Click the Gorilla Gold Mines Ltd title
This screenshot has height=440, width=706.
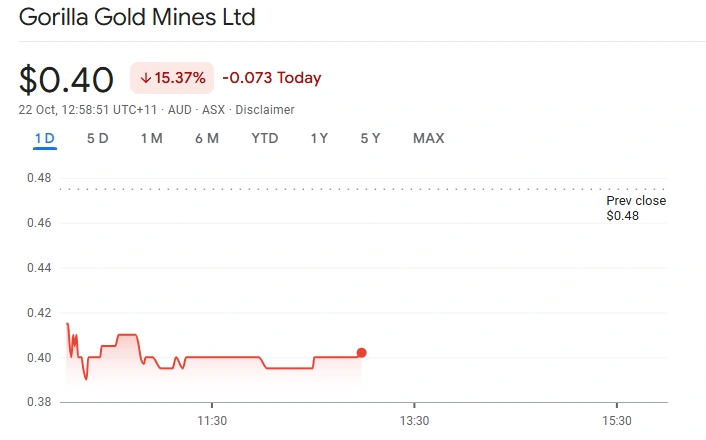tap(137, 17)
